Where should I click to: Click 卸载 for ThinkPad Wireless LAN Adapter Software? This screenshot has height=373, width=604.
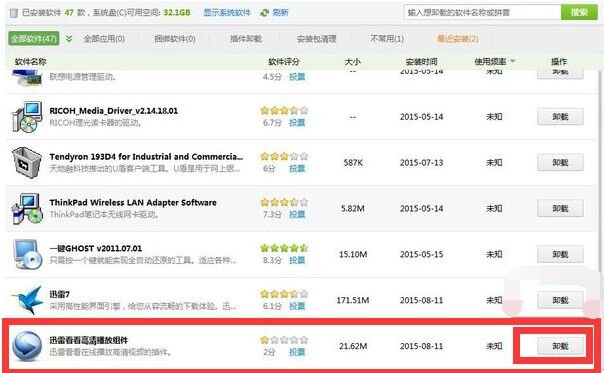(560, 208)
